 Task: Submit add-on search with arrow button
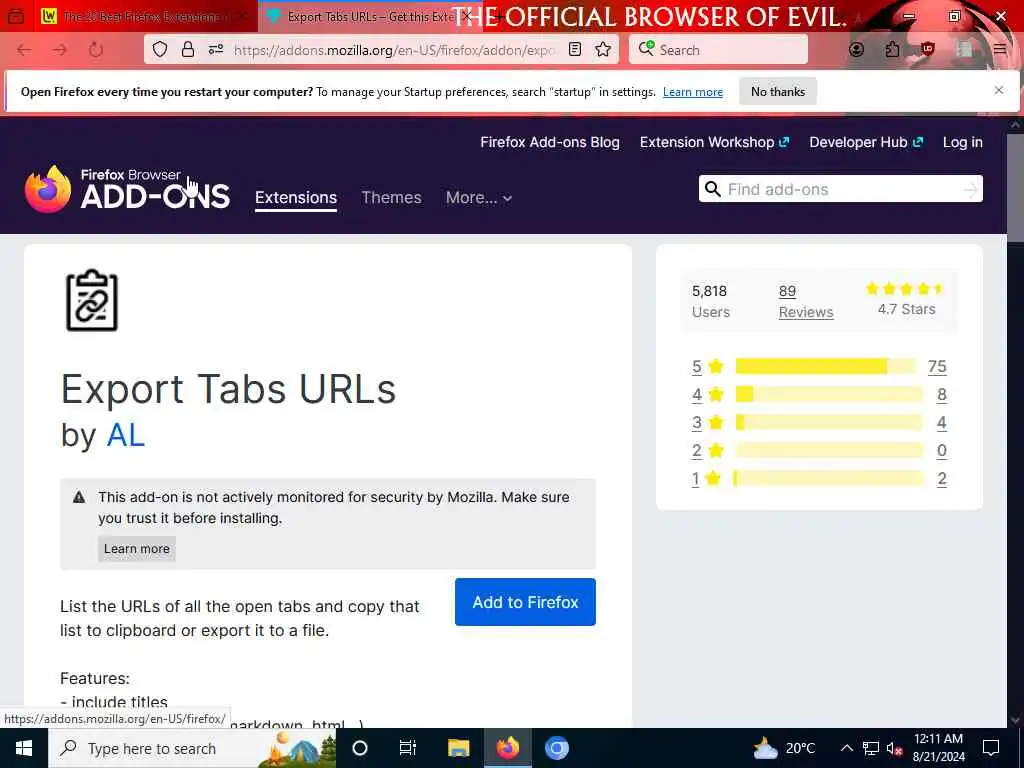[x=970, y=189]
